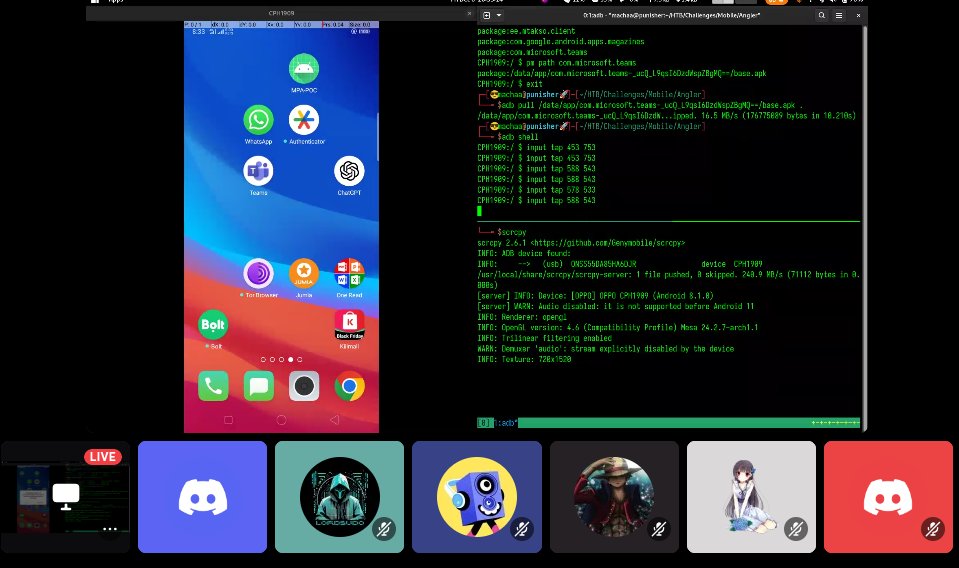The width and height of the screenshot is (959, 568).
Task: Open the Jumia shopping app
Action: point(304,273)
